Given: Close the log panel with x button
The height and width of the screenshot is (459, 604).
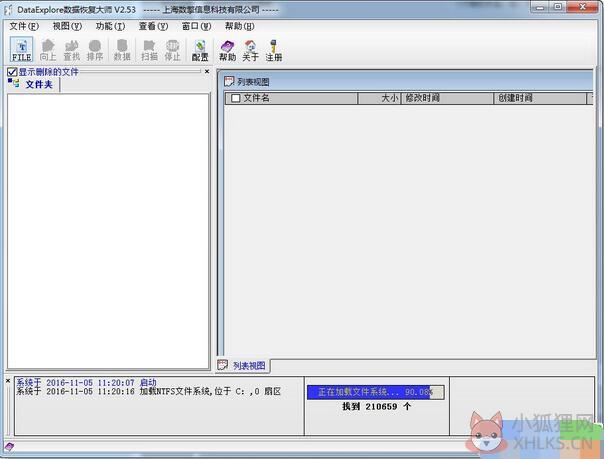Looking at the screenshot, I should (x=8, y=381).
